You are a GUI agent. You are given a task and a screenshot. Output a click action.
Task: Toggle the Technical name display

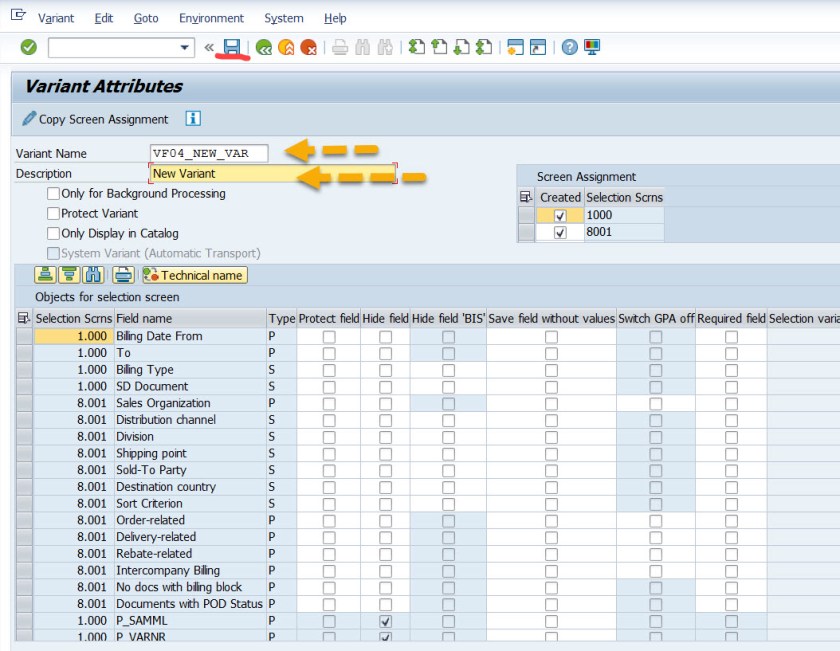coord(196,276)
